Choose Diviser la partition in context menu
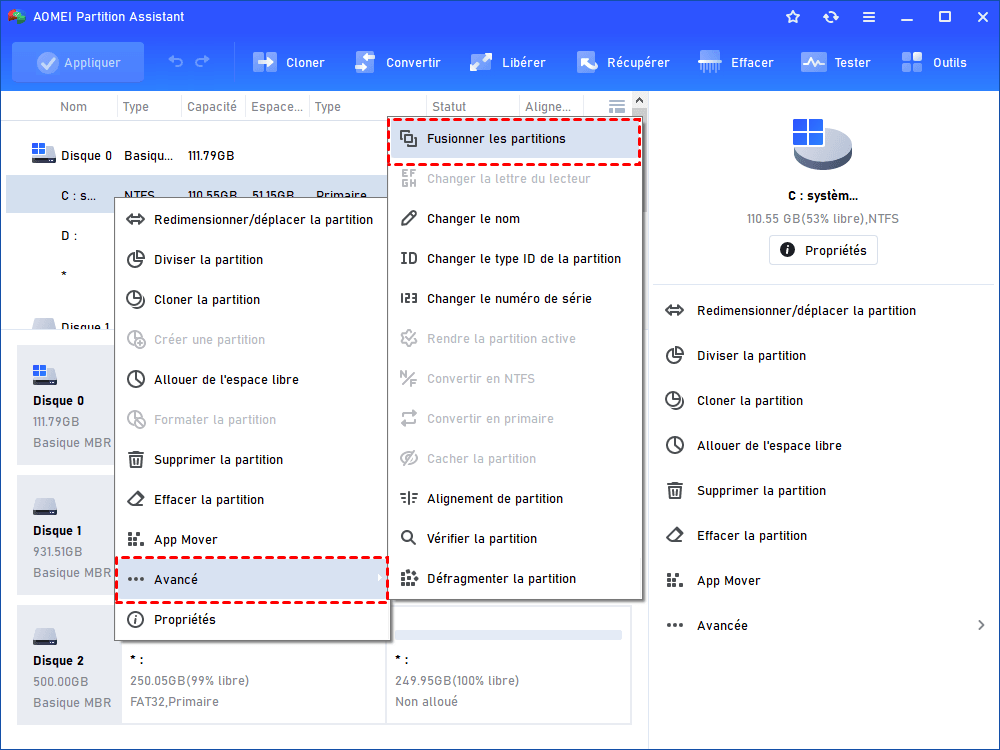1000x750 pixels. pos(251,260)
